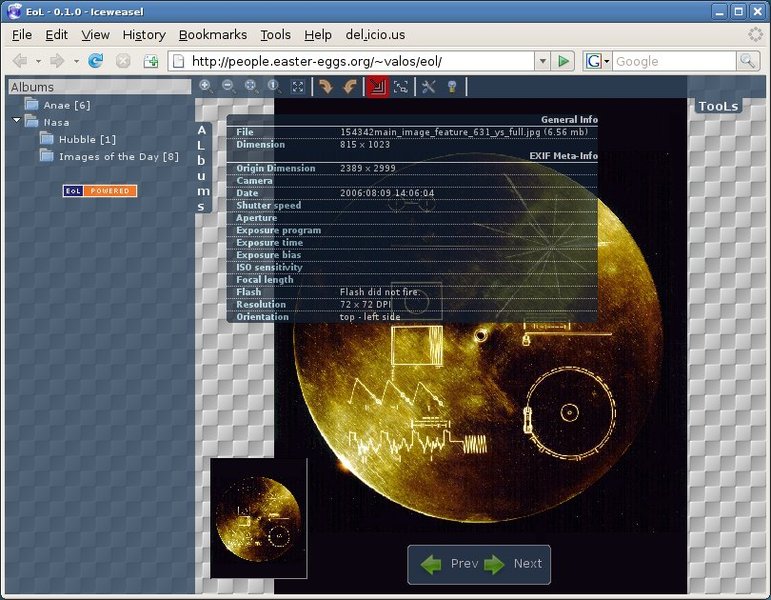771x600 pixels.
Task: Collapse the Nasa album tree node
Action: pyautogui.click(x=17, y=120)
